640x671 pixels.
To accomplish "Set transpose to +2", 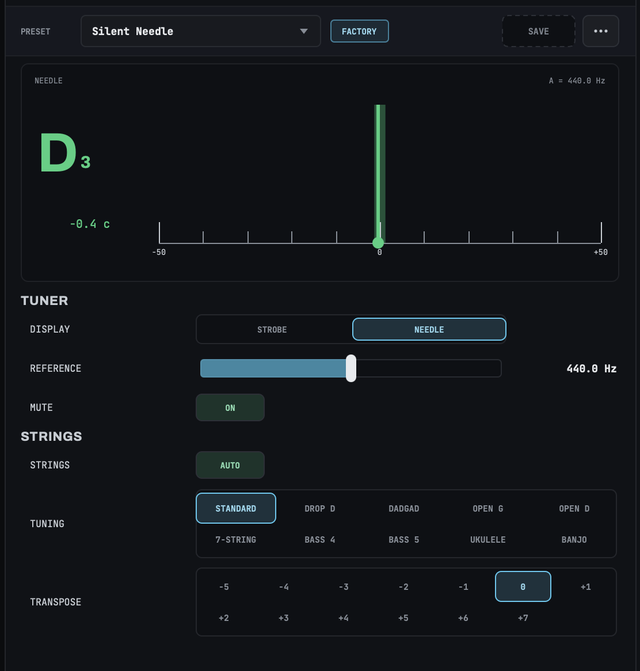I will (x=224, y=618).
